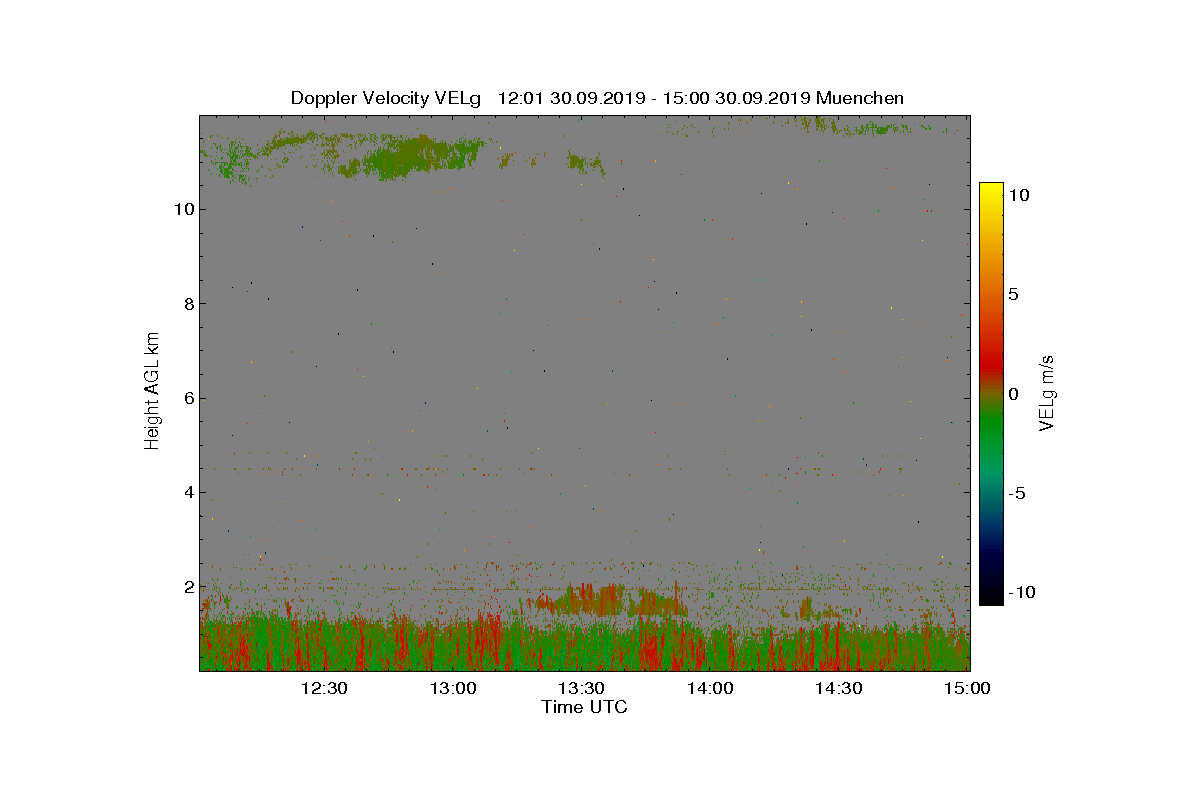Viewport: 1200px width, 800px height.
Task: Click the 14:00 time tick label
Action: point(710,688)
